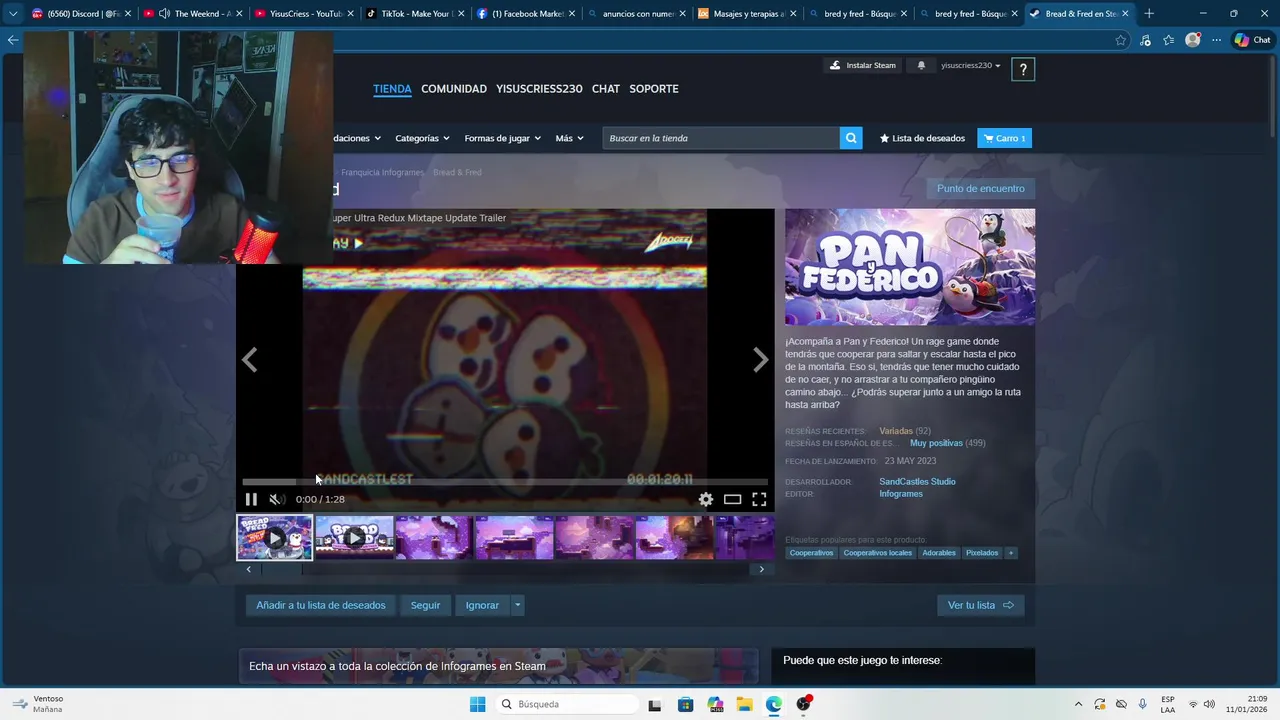1280x720 pixels.
Task: Open tab list dropdown in Edge
Action: tap(13, 14)
